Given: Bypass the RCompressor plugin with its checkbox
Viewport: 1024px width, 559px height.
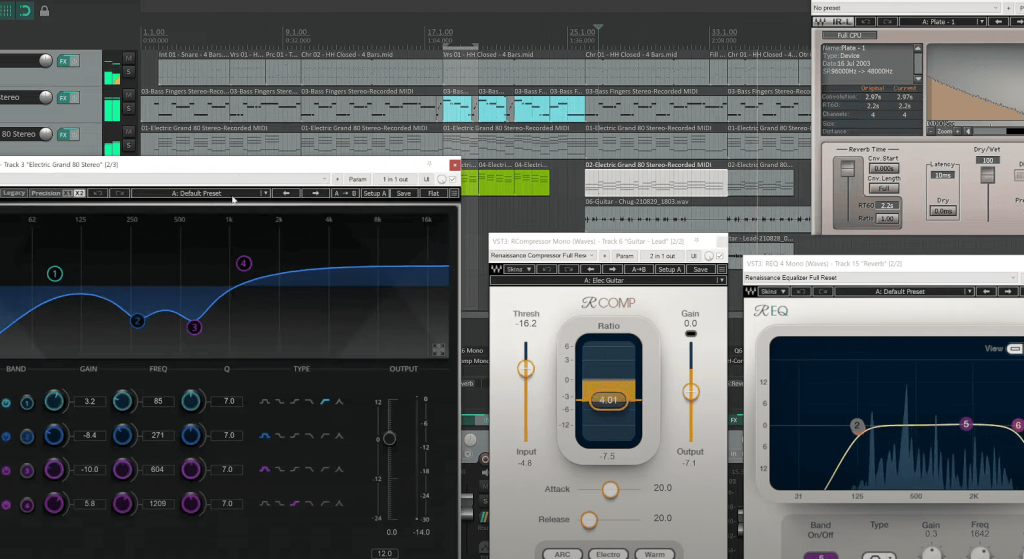Looking at the screenshot, I should pyautogui.click(x=720, y=256).
